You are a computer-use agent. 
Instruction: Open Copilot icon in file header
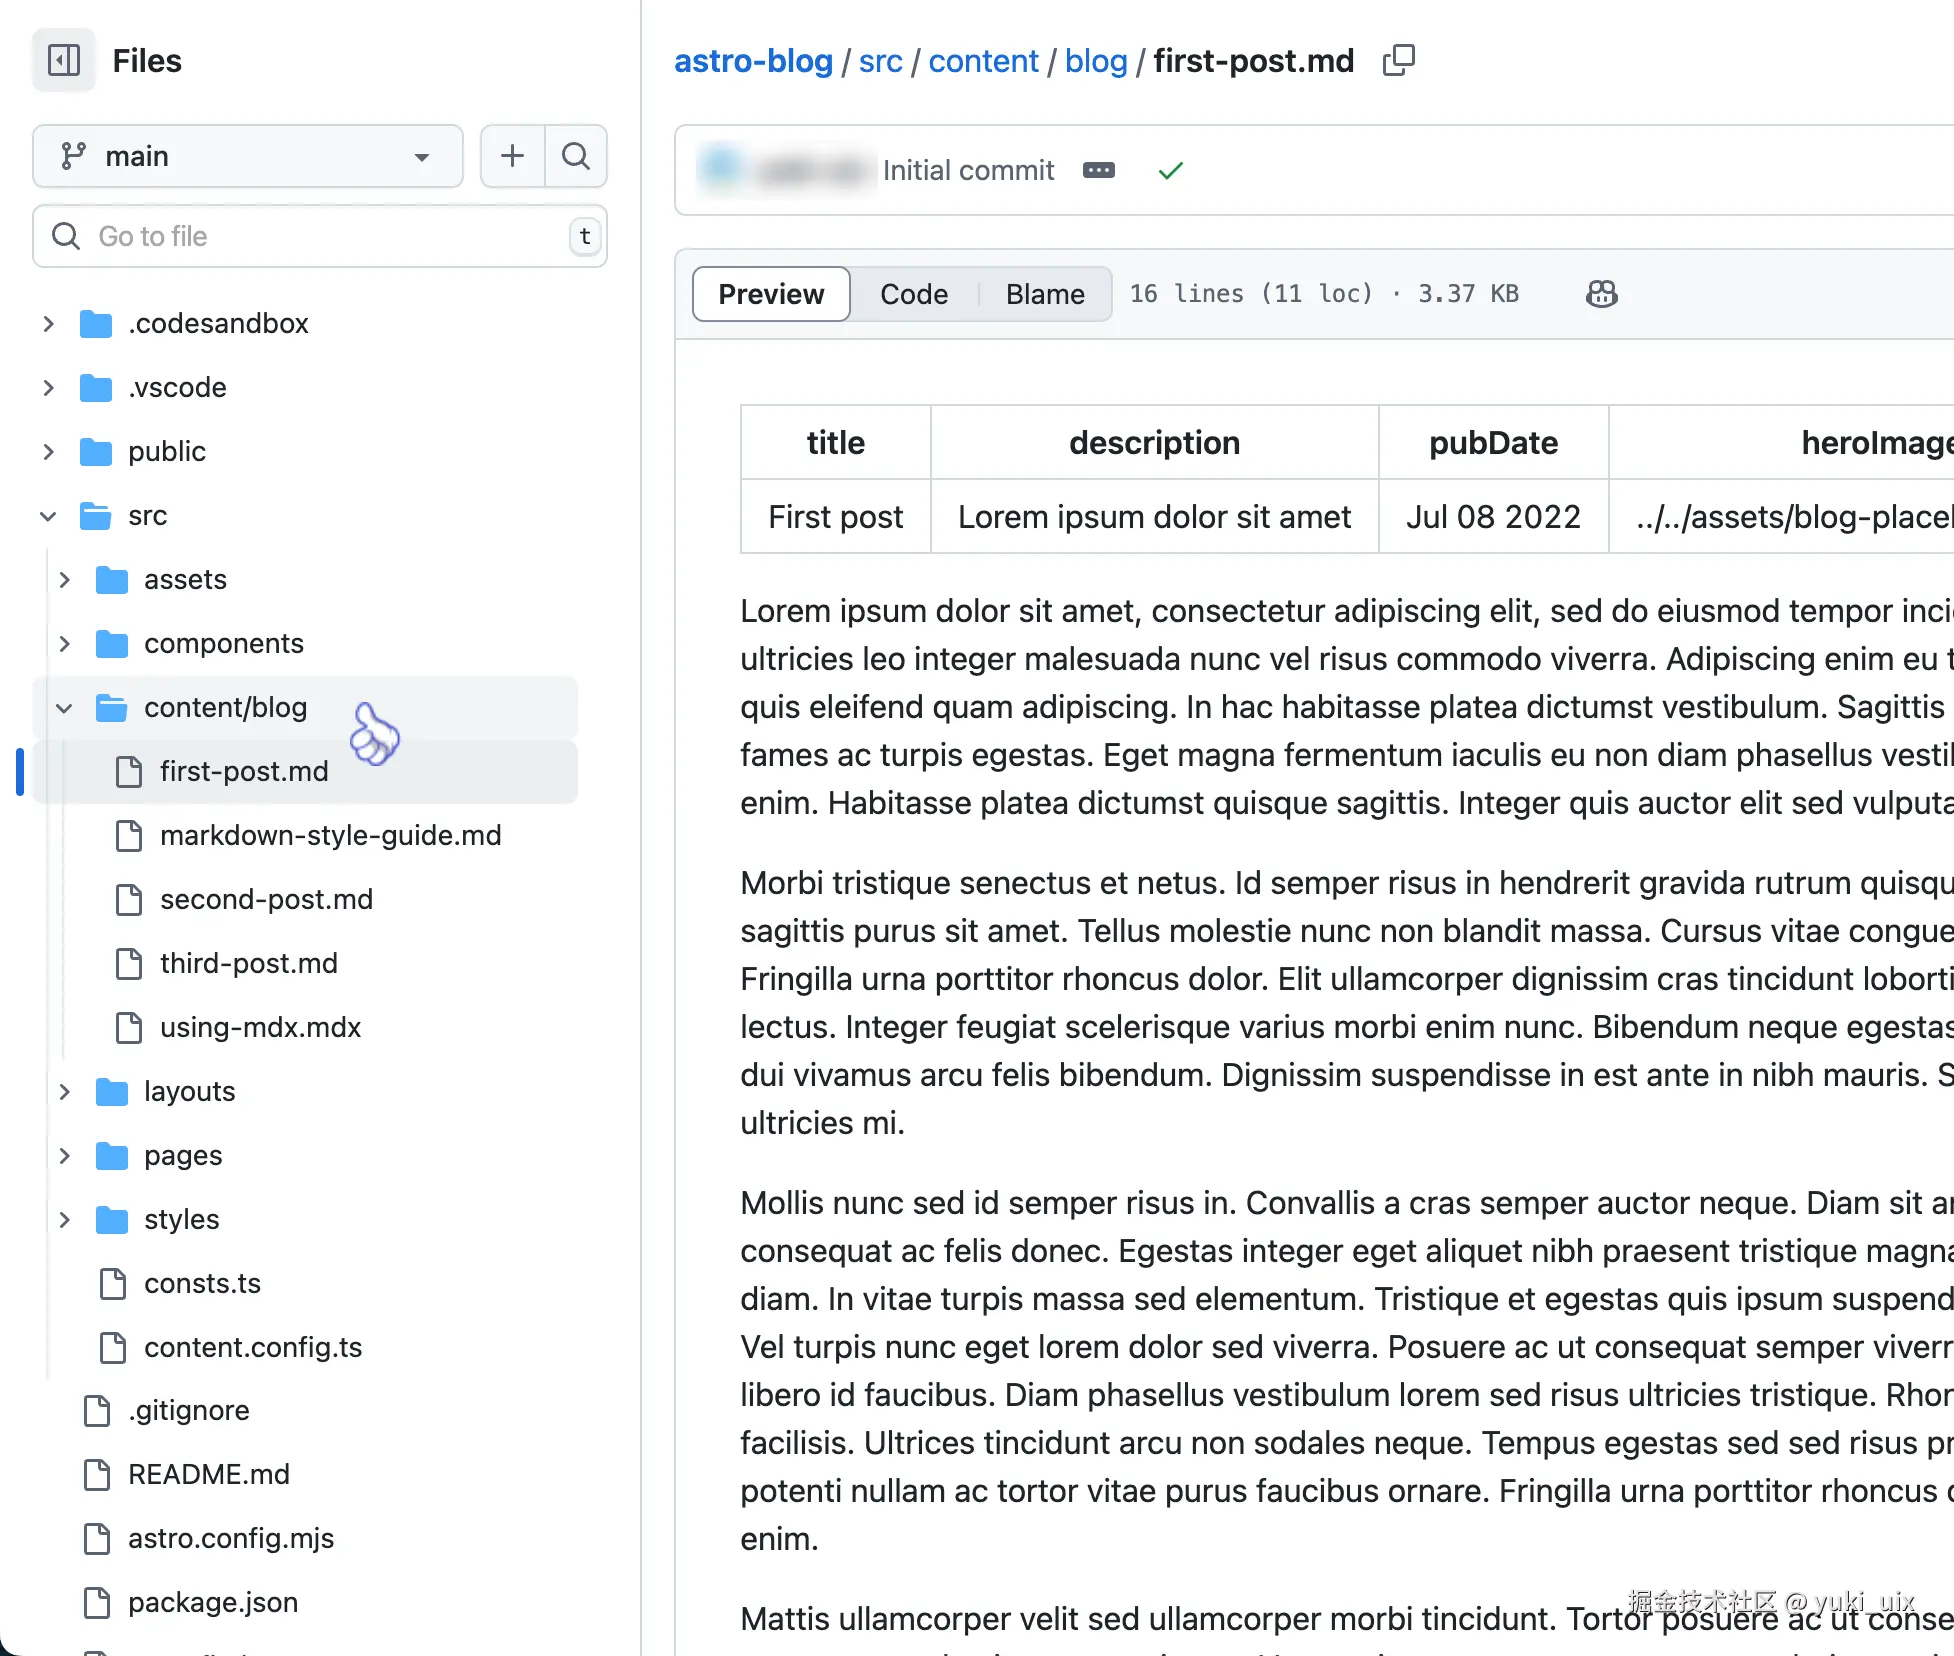coord(1602,294)
